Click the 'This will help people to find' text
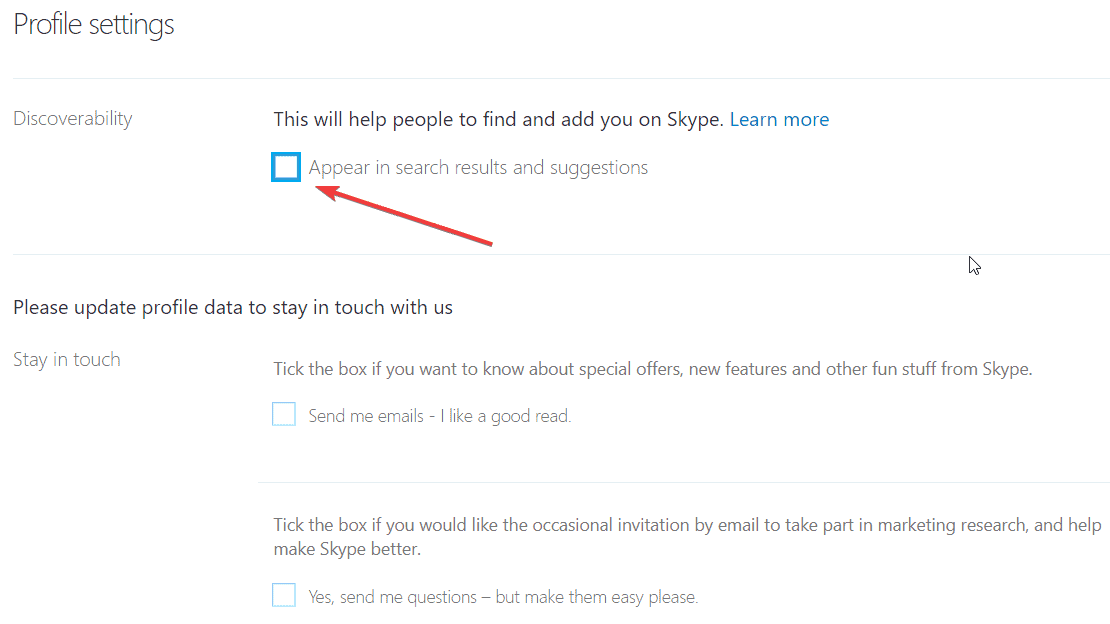Viewport: 1110px width, 624px height. click(400, 119)
